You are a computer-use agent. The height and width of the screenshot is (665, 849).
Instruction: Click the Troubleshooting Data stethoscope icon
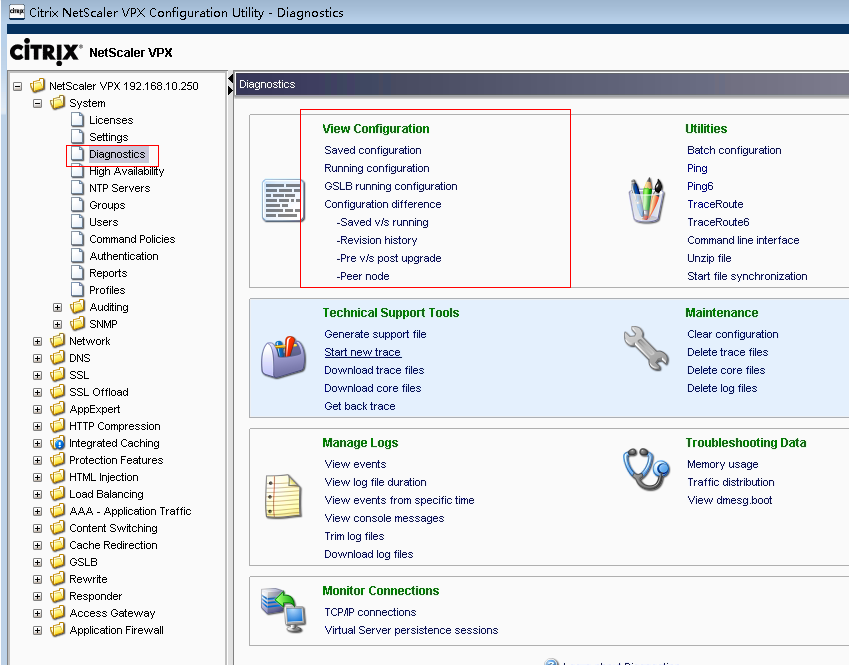pyautogui.click(x=645, y=470)
